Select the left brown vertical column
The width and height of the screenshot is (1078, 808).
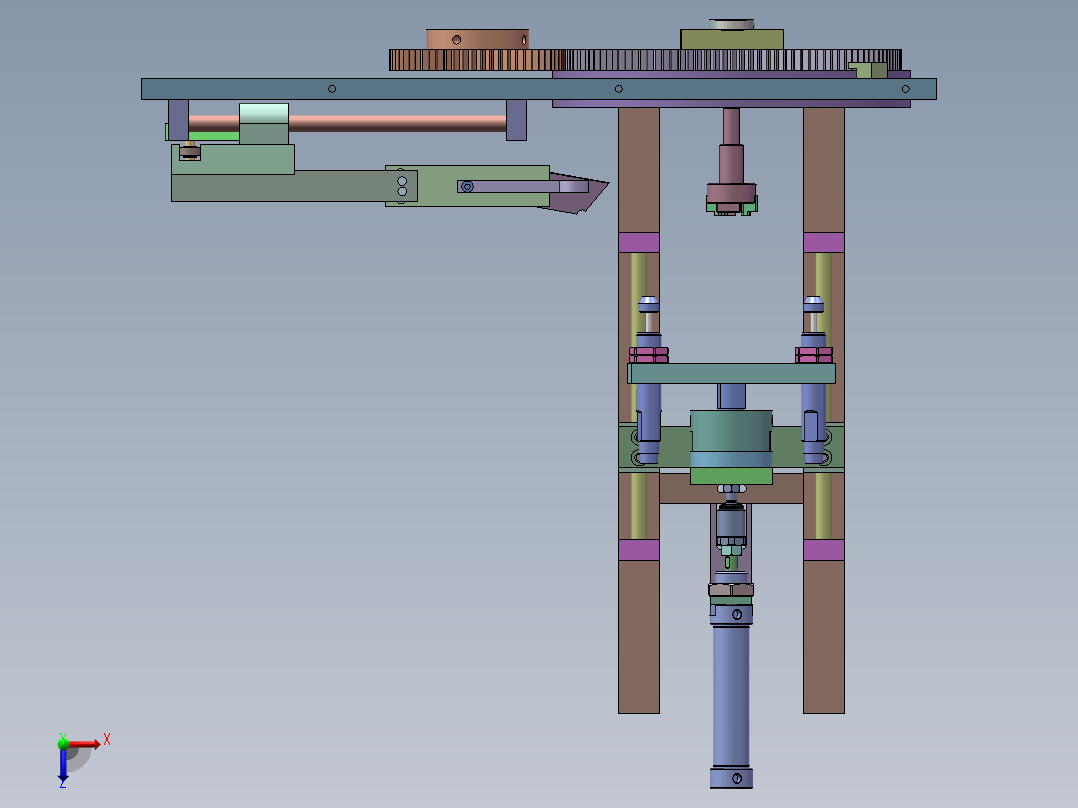pos(639,172)
